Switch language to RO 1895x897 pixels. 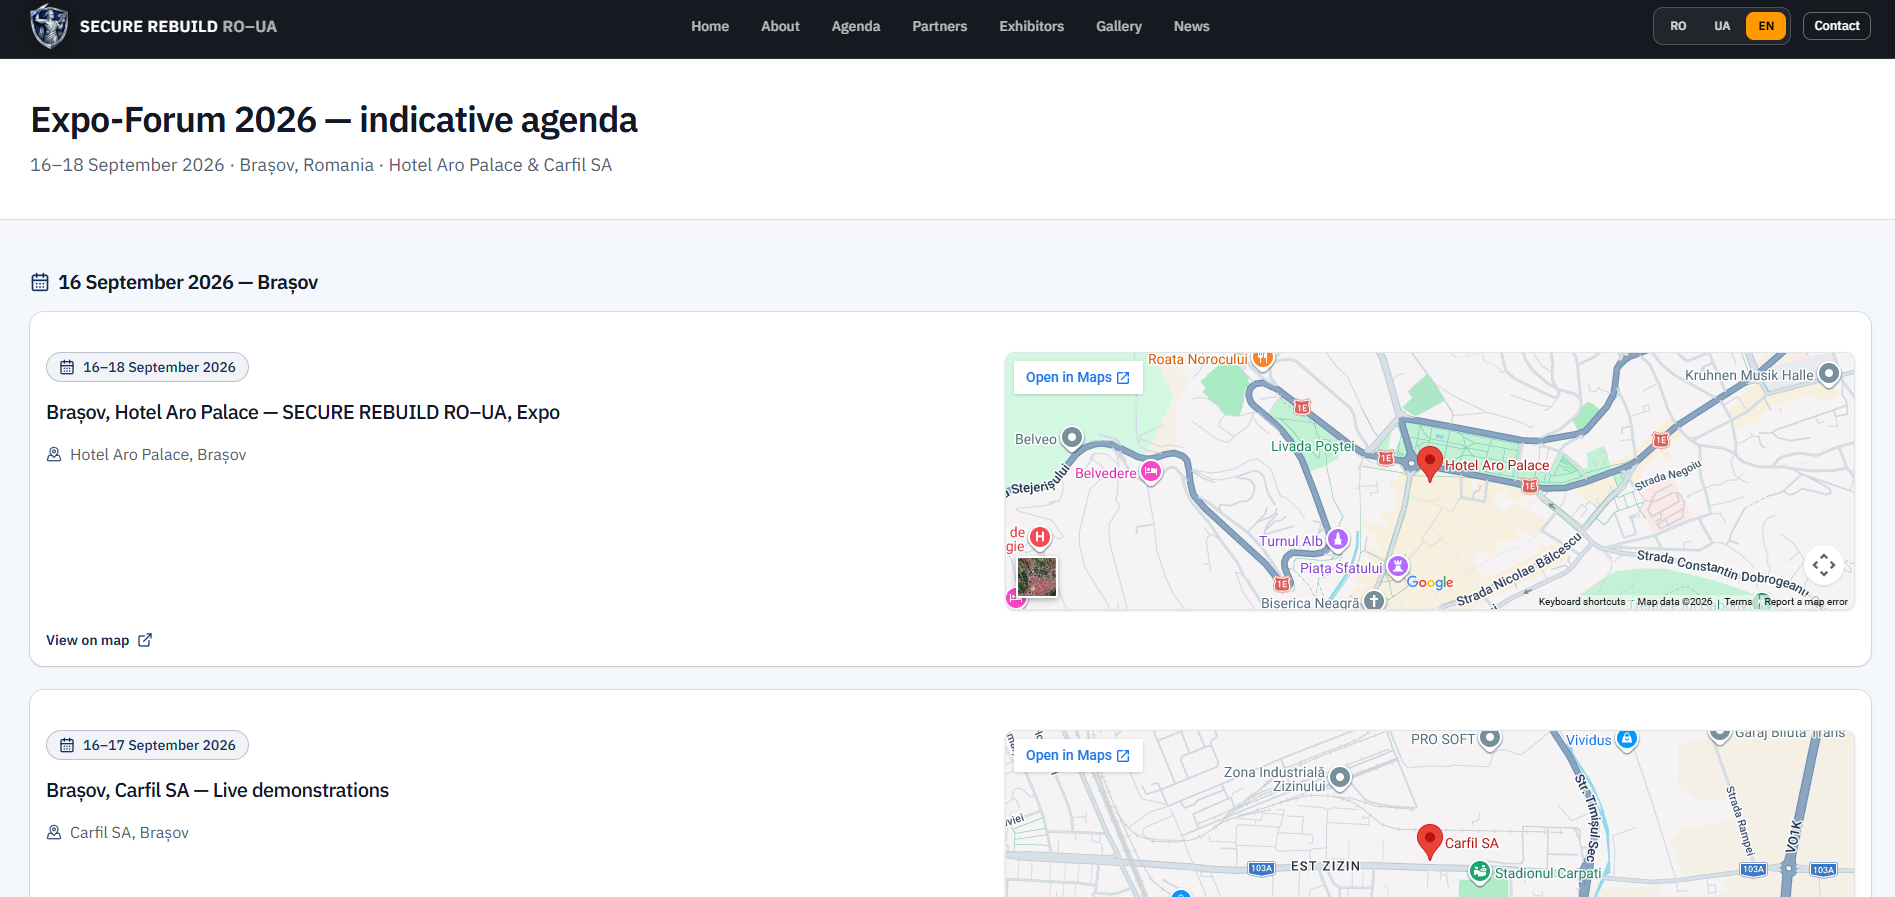[1678, 26]
